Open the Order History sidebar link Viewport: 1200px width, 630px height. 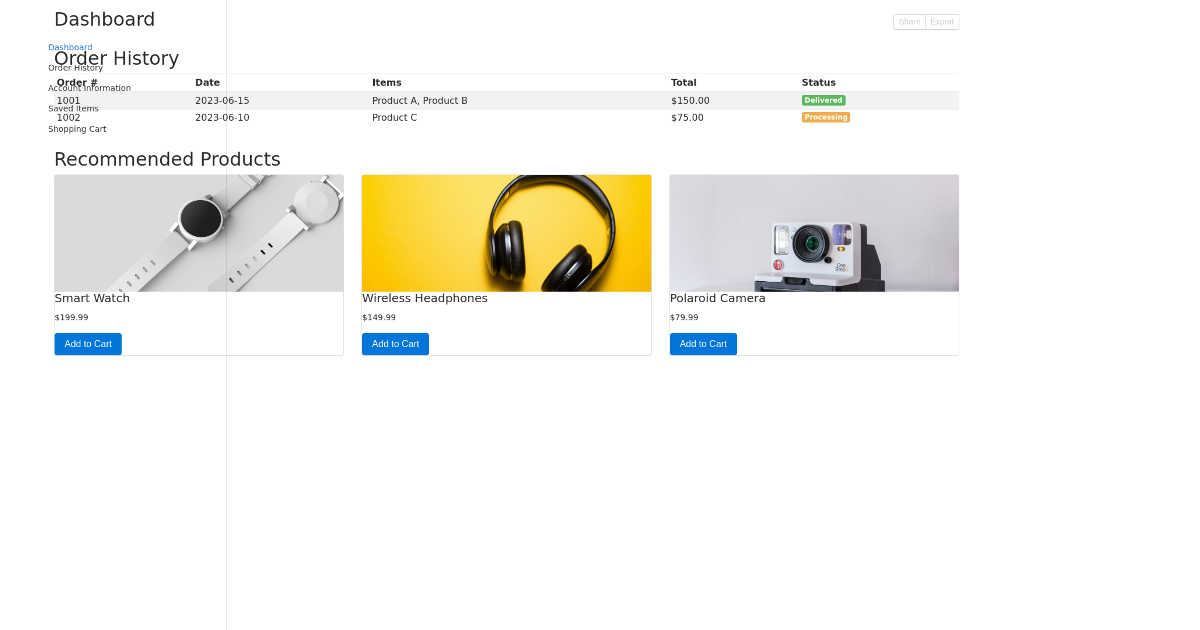75,67
